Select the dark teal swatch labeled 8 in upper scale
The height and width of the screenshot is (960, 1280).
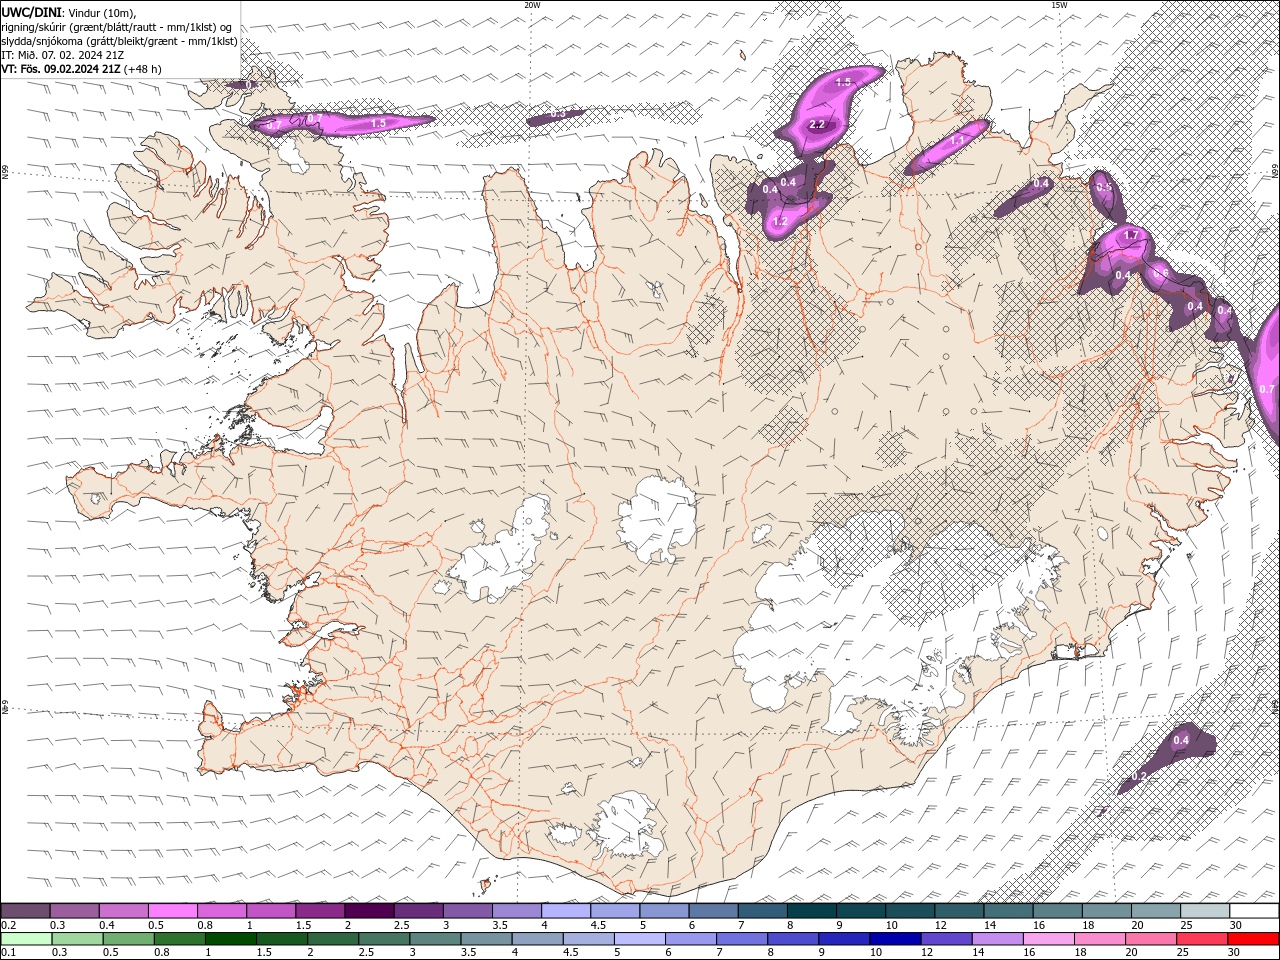pos(811,911)
